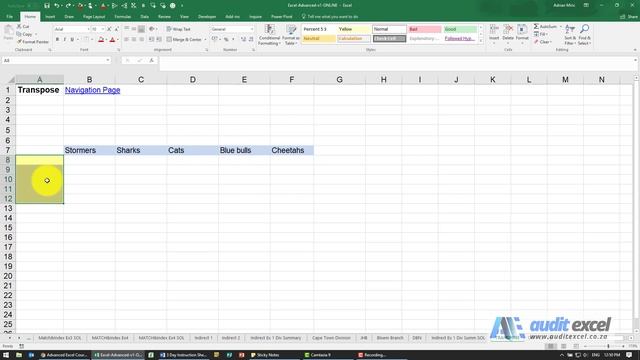
Task: Open the Windows Start menu
Action: (x=6, y=355)
